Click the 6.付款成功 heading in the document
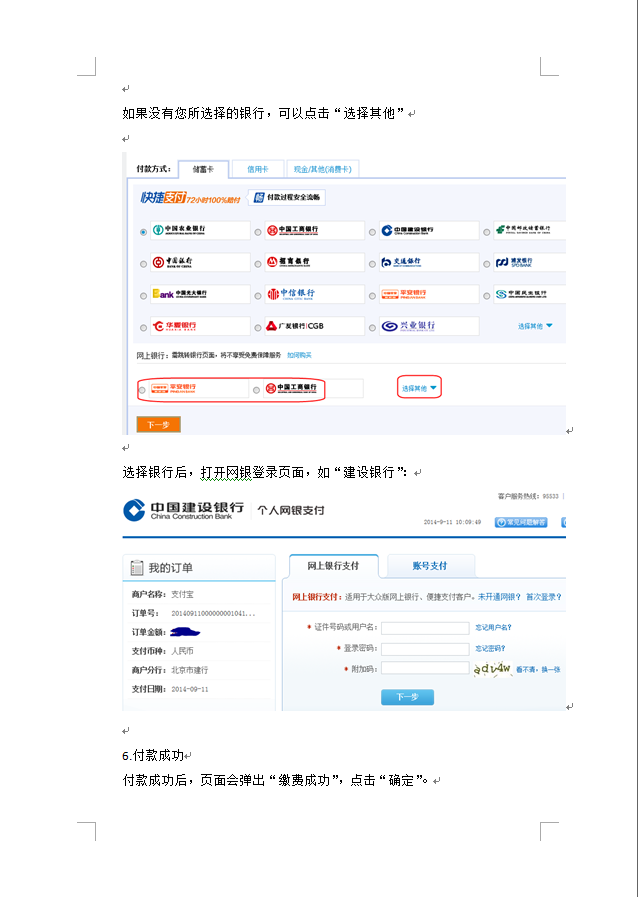This screenshot has width=638, height=897. (153, 755)
